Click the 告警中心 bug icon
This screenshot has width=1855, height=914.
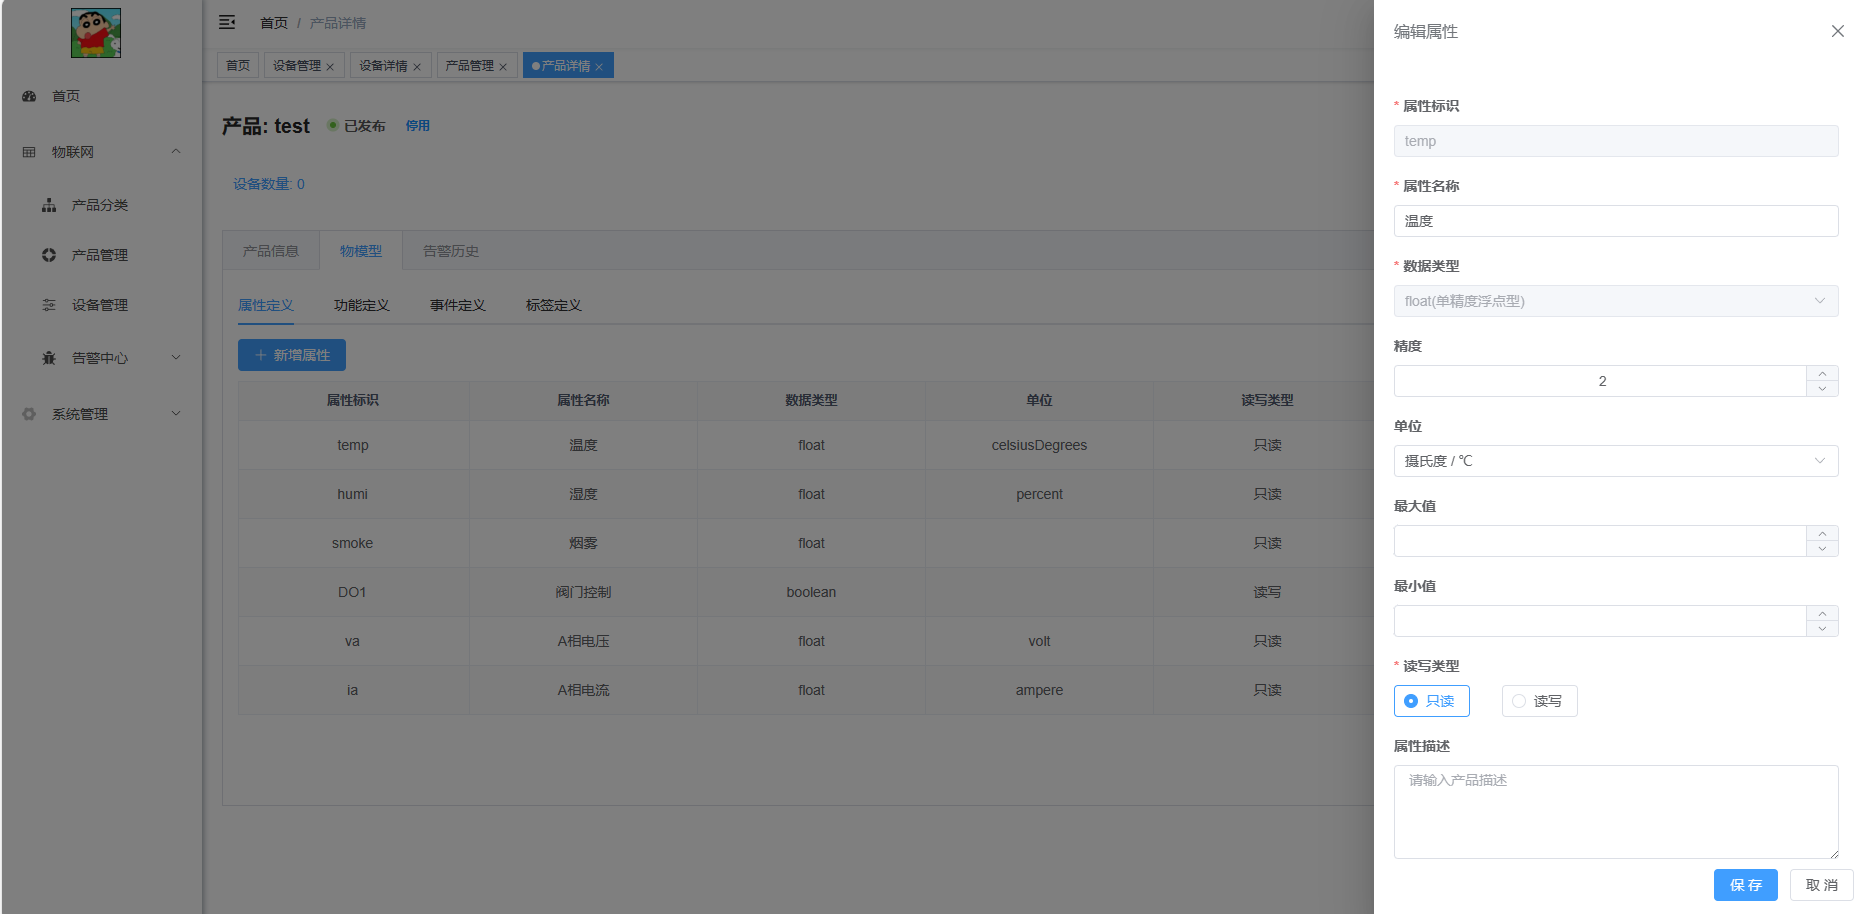click(x=49, y=358)
